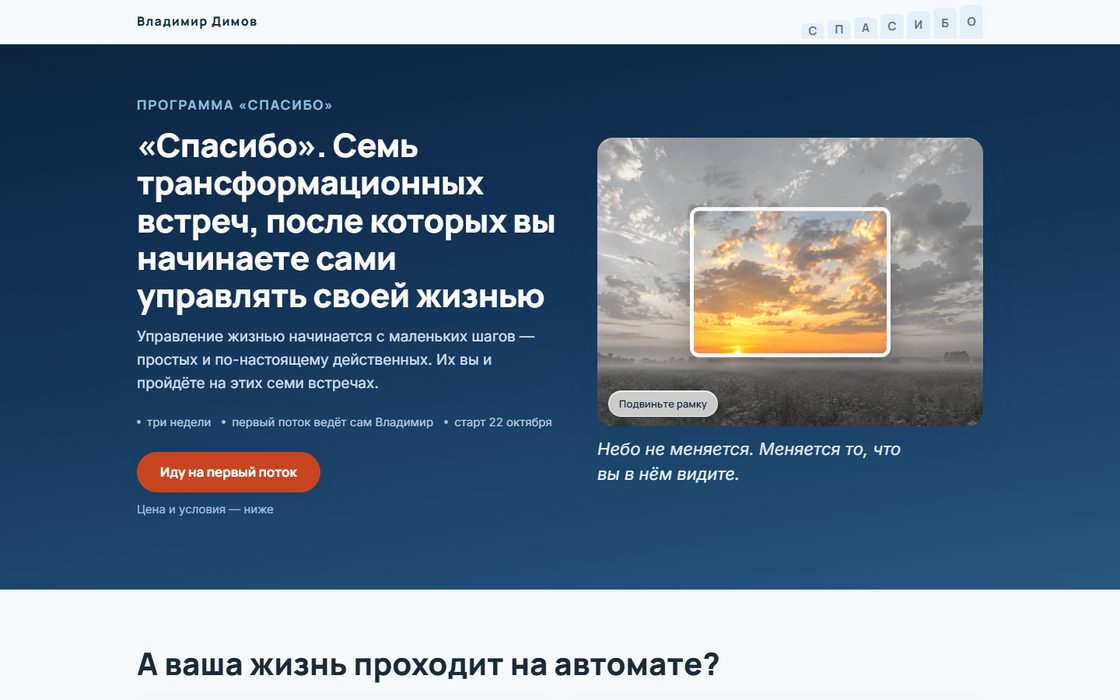
Task: Select the Б step tile in header
Action: 944,24
